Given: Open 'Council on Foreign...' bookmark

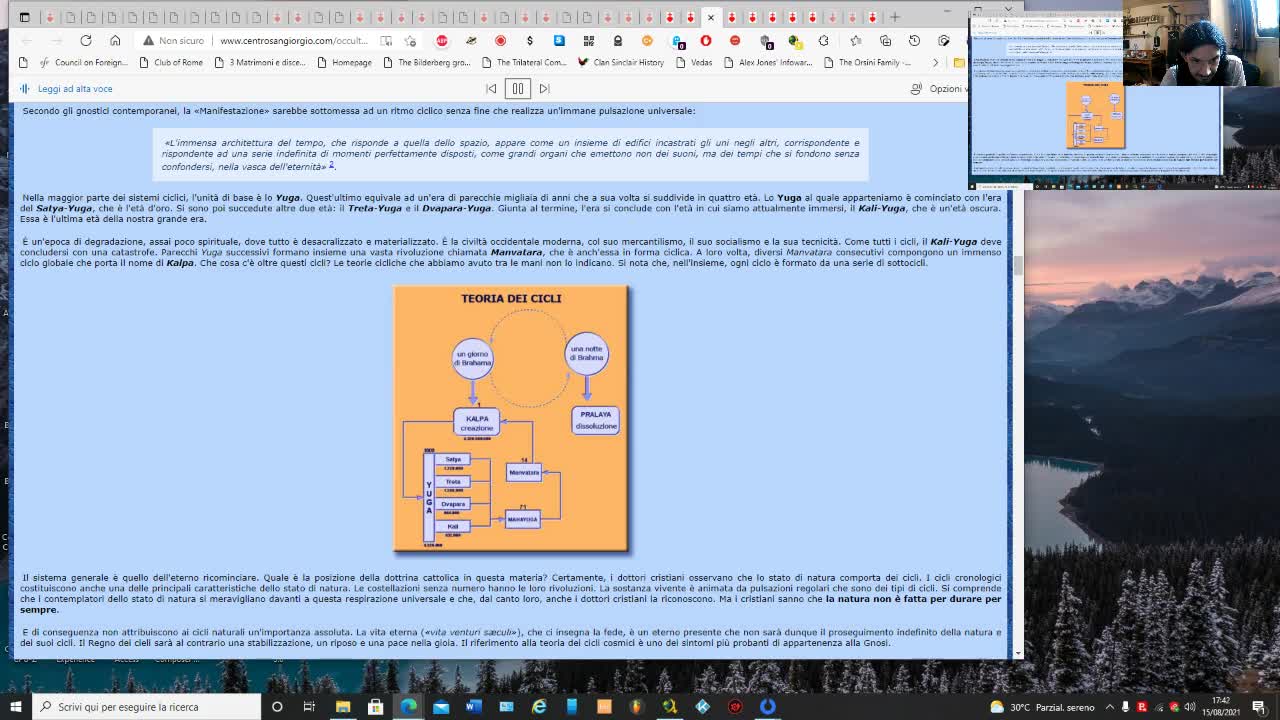Looking at the screenshot, I should 82,62.
